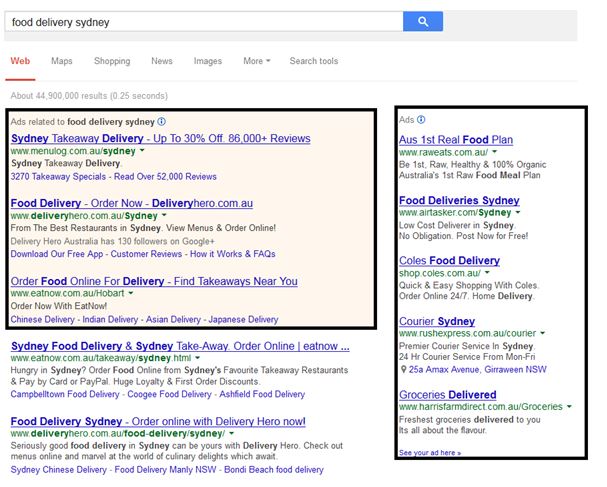
Task: Open 'Order Food Online For Delivery' ad
Action: coord(154,281)
